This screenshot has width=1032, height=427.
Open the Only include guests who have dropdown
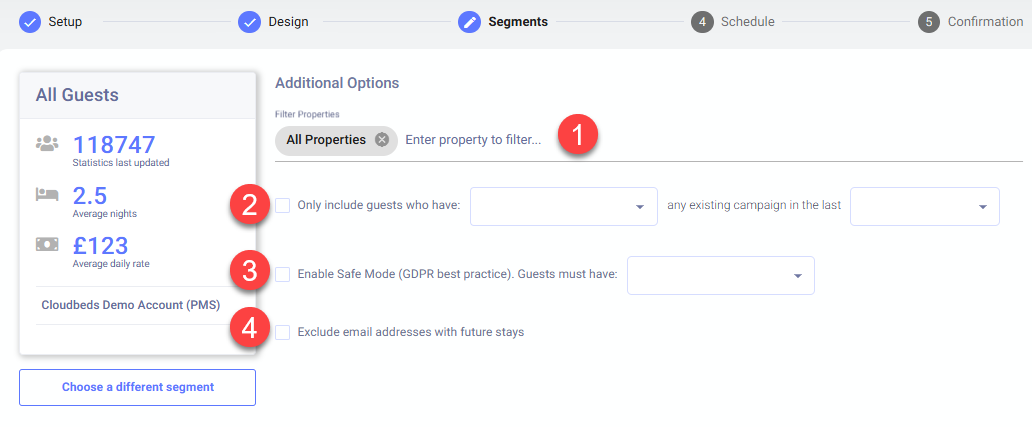pyautogui.click(x=564, y=207)
